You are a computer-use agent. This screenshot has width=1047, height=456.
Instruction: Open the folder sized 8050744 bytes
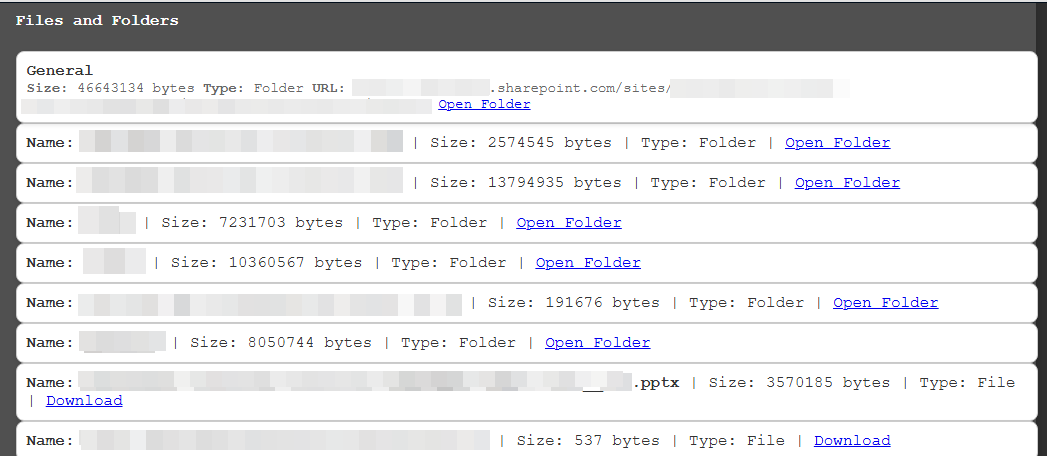point(597,343)
